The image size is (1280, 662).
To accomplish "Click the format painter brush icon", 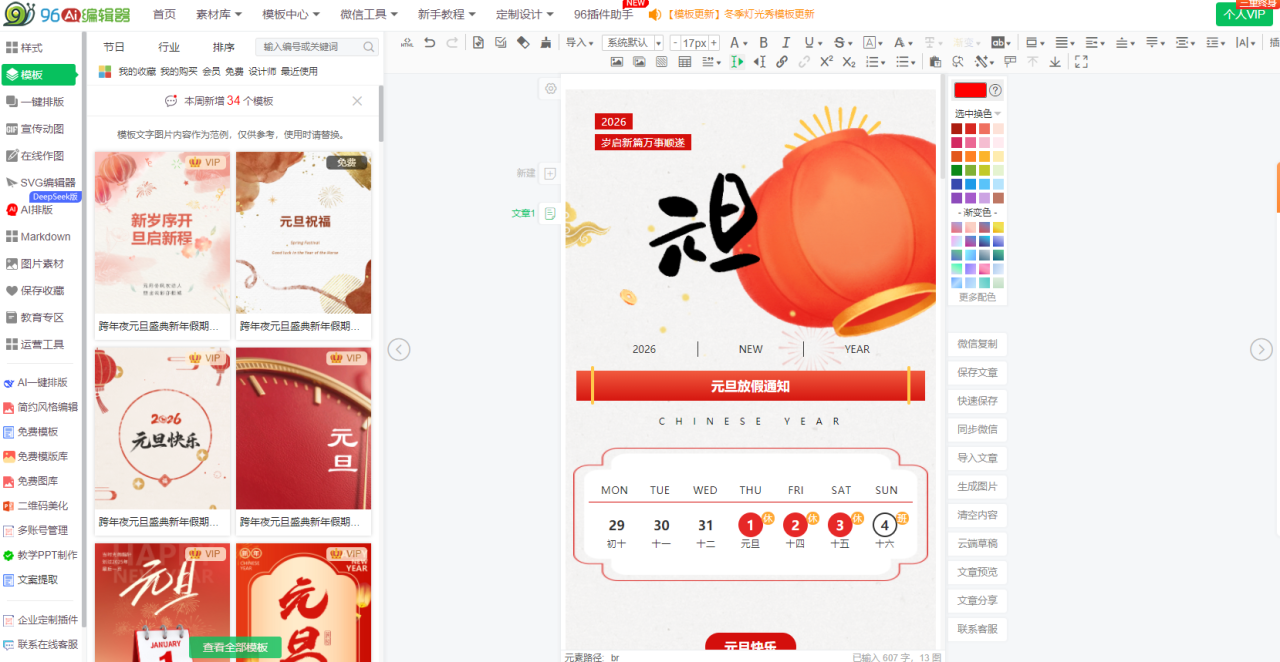I will (545, 43).
